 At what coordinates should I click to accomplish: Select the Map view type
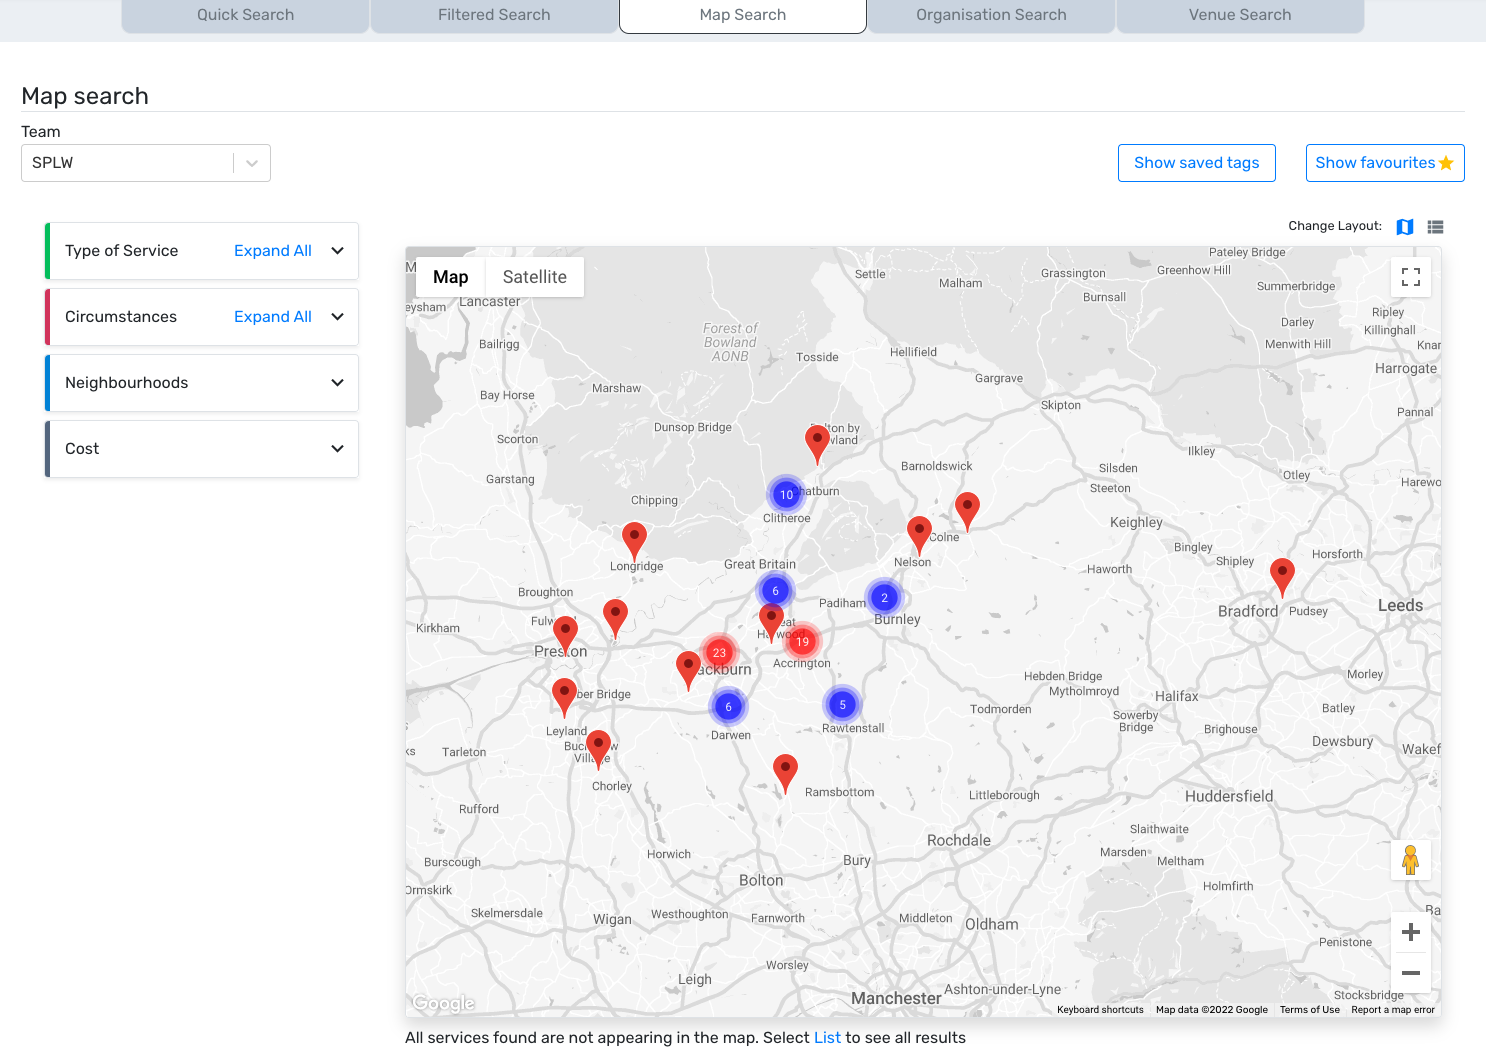(450, 277)
